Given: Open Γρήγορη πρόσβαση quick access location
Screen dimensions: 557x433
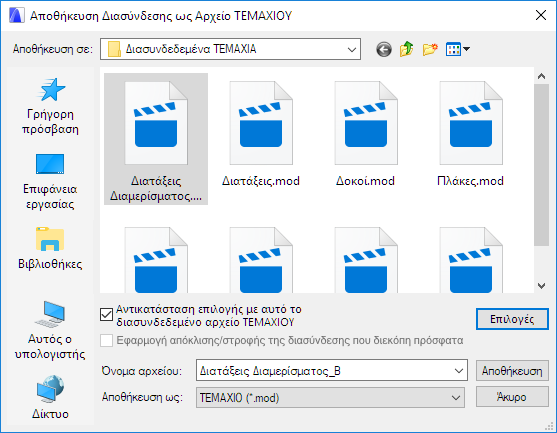Looking at the screenshot, I should pyautogui.click(x=50, y=106).
